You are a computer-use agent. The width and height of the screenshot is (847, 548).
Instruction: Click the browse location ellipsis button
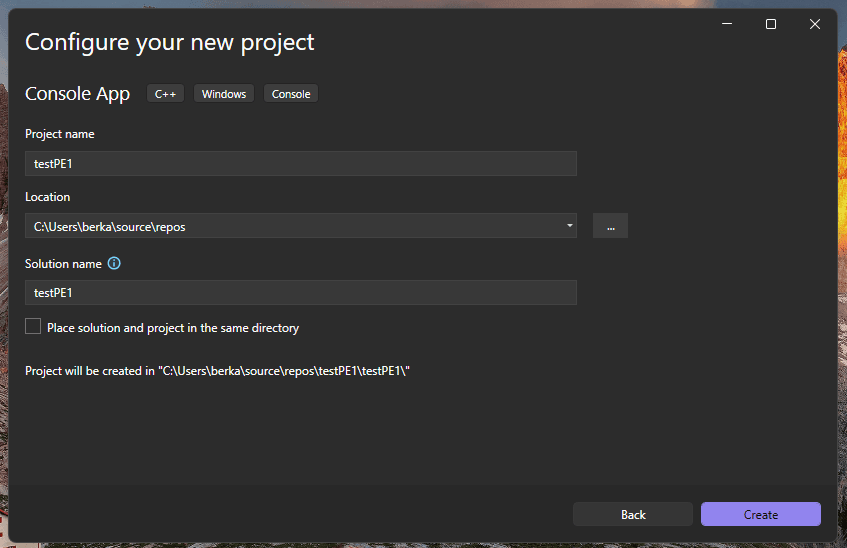point(610,226)
